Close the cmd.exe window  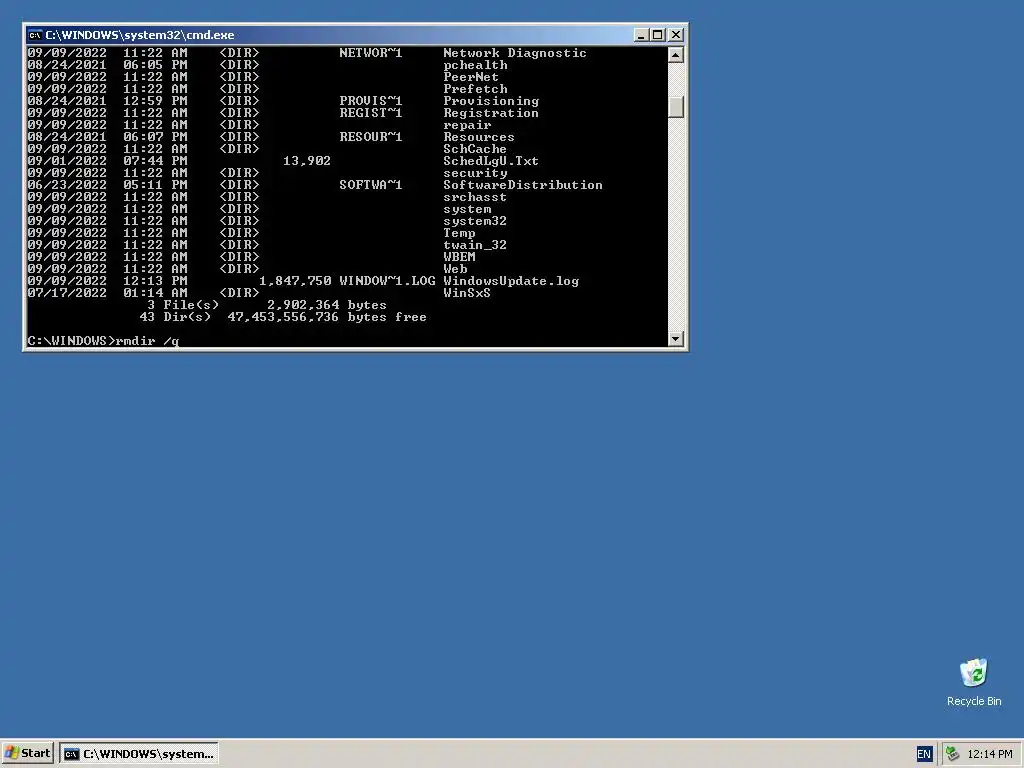click(x=676, y=35)
